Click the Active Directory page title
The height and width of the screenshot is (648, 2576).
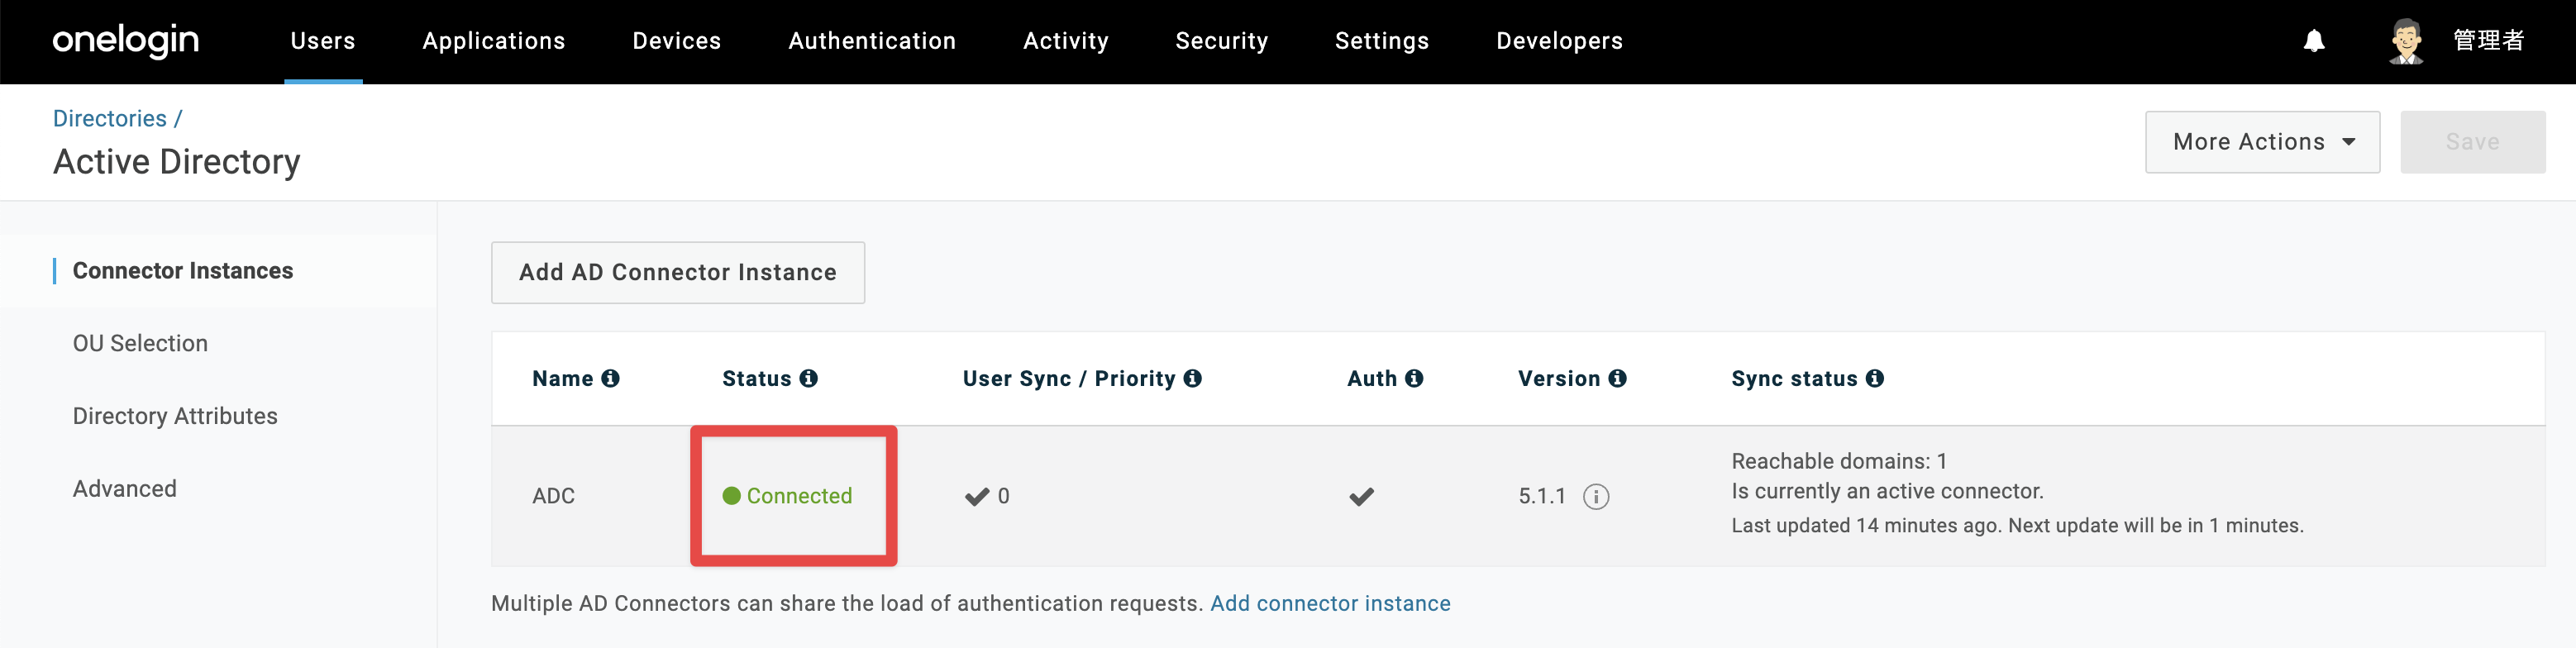177,162
